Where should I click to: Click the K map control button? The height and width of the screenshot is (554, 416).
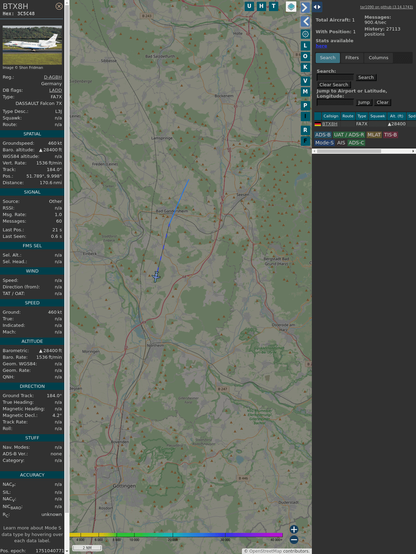coord(305,67)
